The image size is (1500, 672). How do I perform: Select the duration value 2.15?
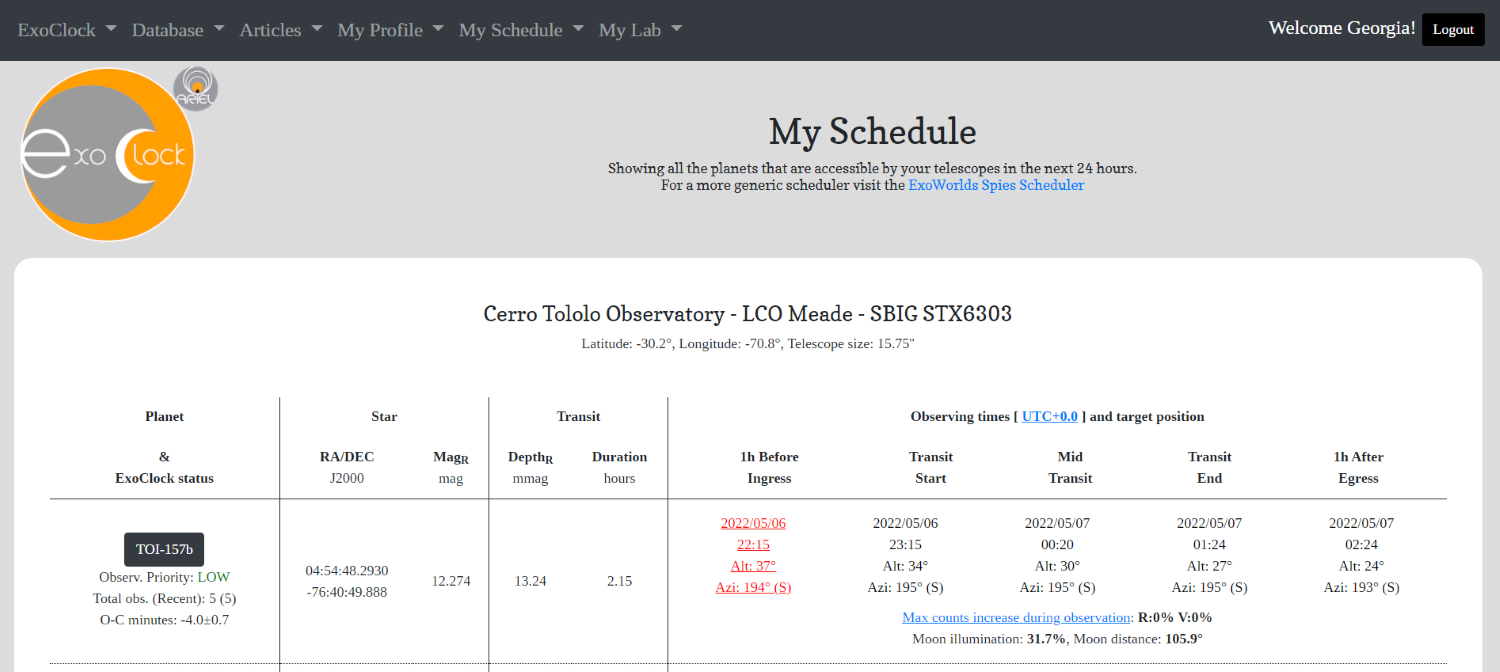pyautogui.click(x=619, y=581)
